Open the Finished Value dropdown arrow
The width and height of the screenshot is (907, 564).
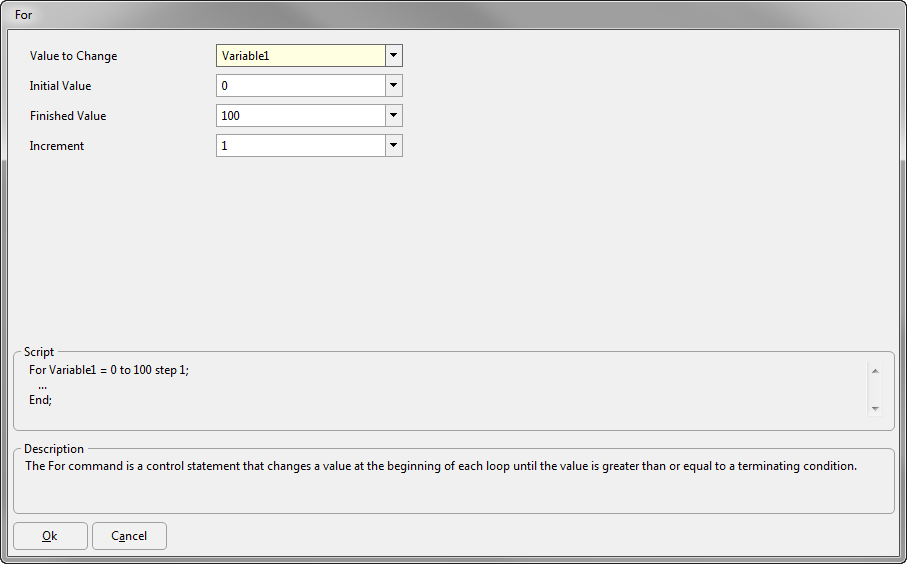[x=393, y=116]
